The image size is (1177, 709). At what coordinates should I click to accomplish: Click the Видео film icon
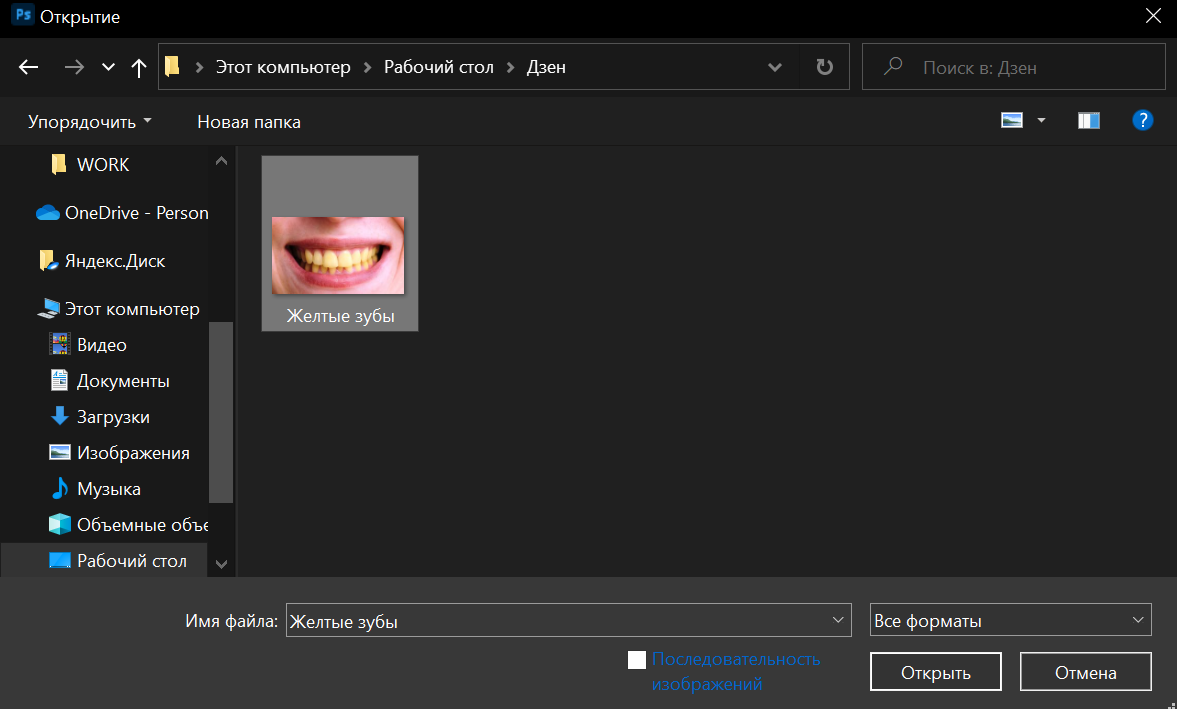pos(59,344)
